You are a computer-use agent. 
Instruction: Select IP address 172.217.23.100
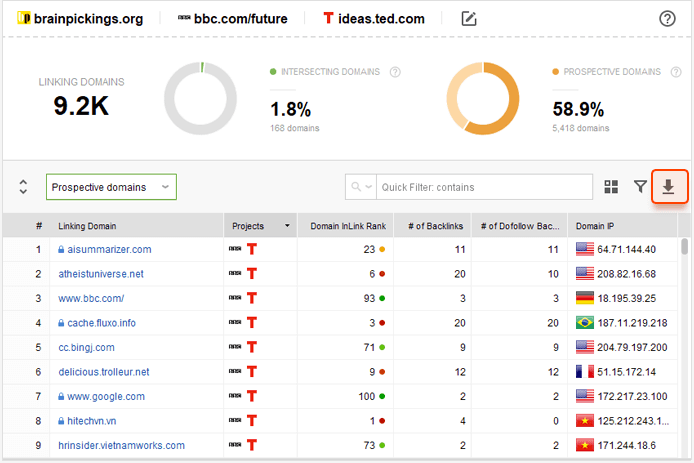pyautogui.click(x=632, y=397)
